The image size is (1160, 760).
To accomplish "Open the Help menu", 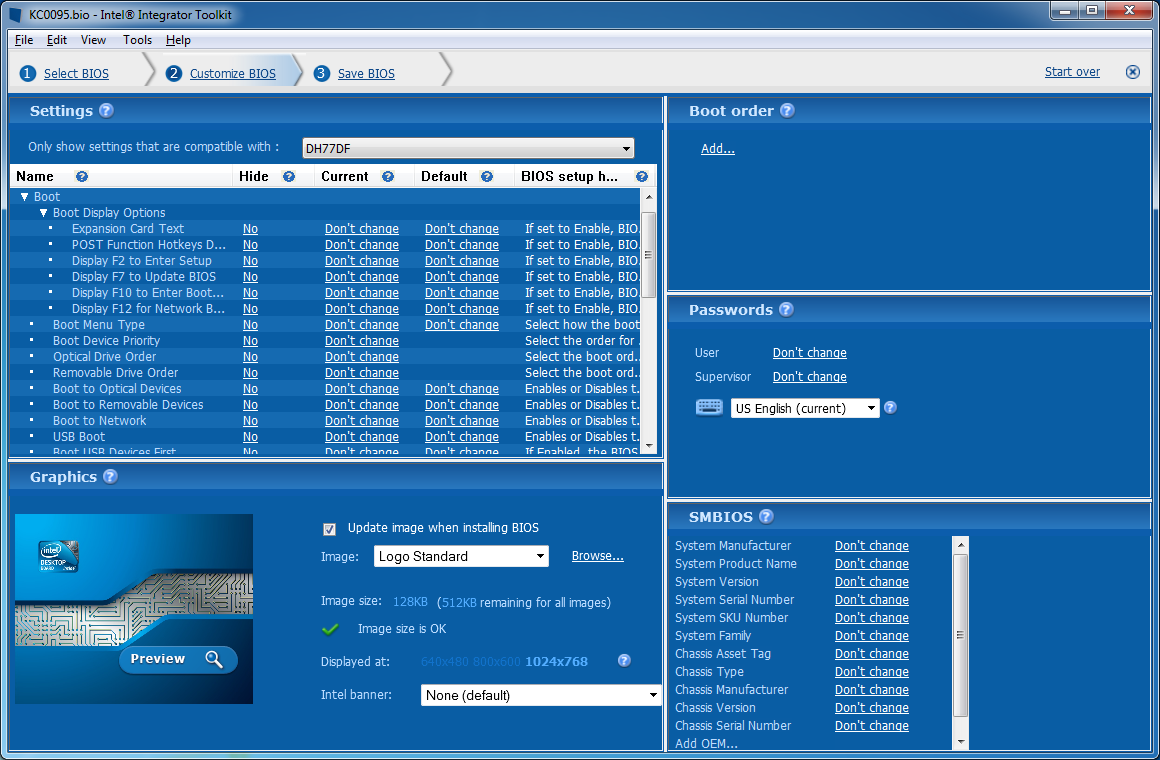I will 178,40.
